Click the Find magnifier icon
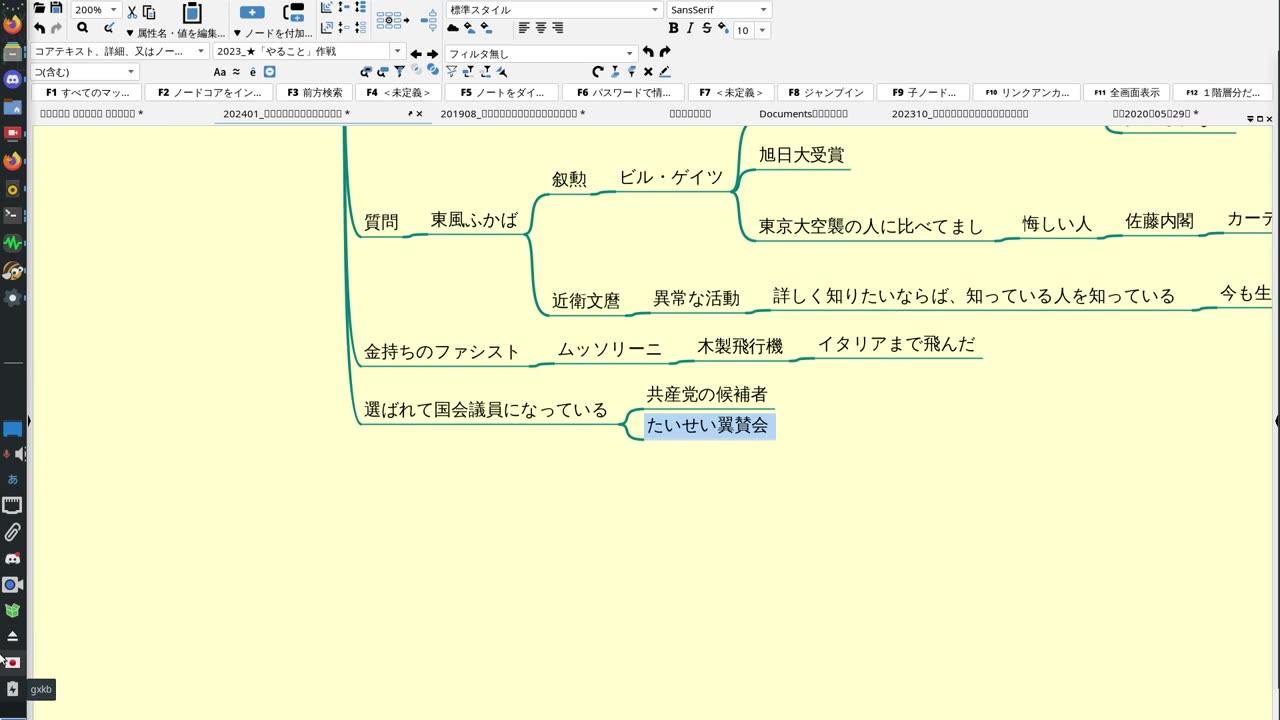 coord(82,28)
